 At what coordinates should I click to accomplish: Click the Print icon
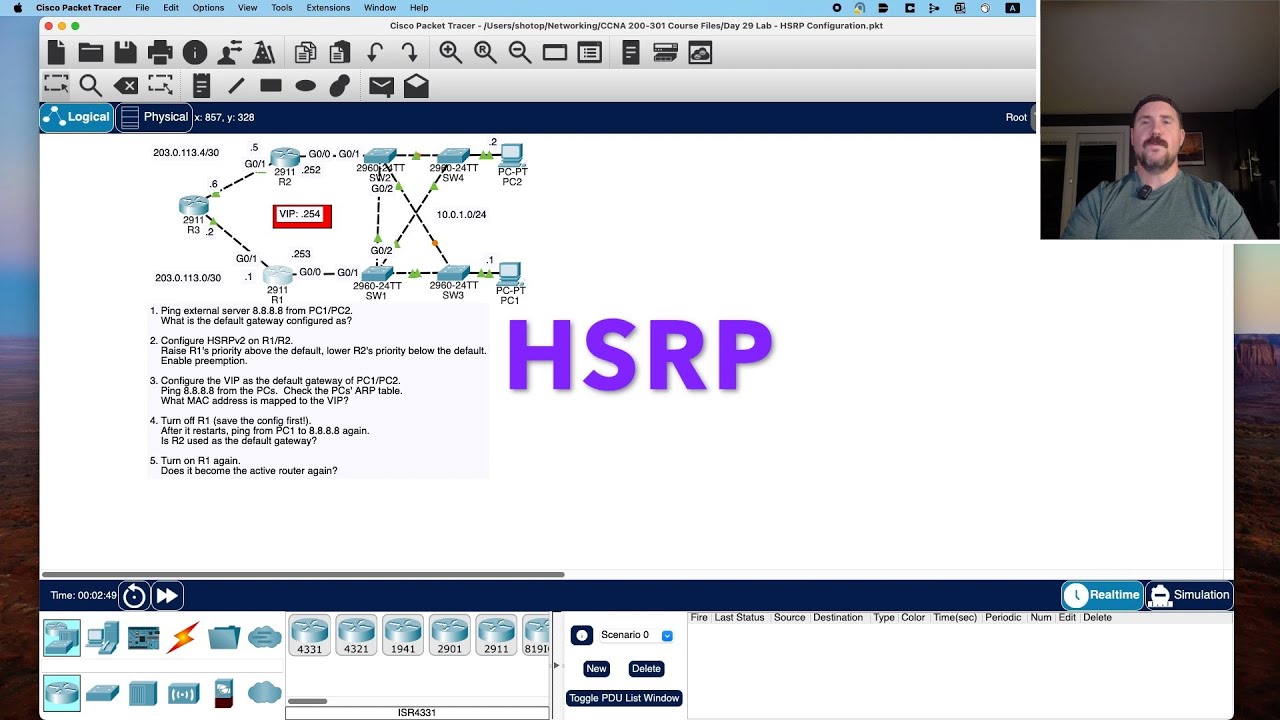click(160, 53)
